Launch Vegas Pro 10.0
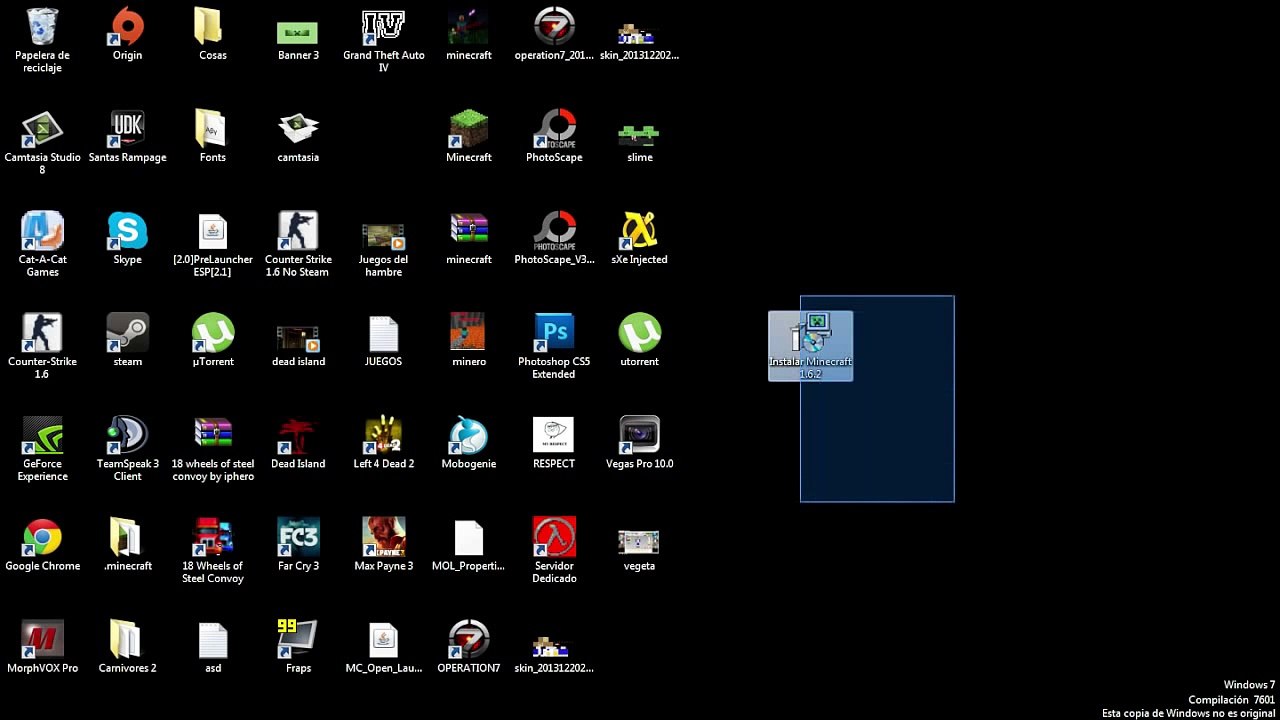Viewport: 1280px width, 720px height. pyautogui.click(x=640, y=443)
